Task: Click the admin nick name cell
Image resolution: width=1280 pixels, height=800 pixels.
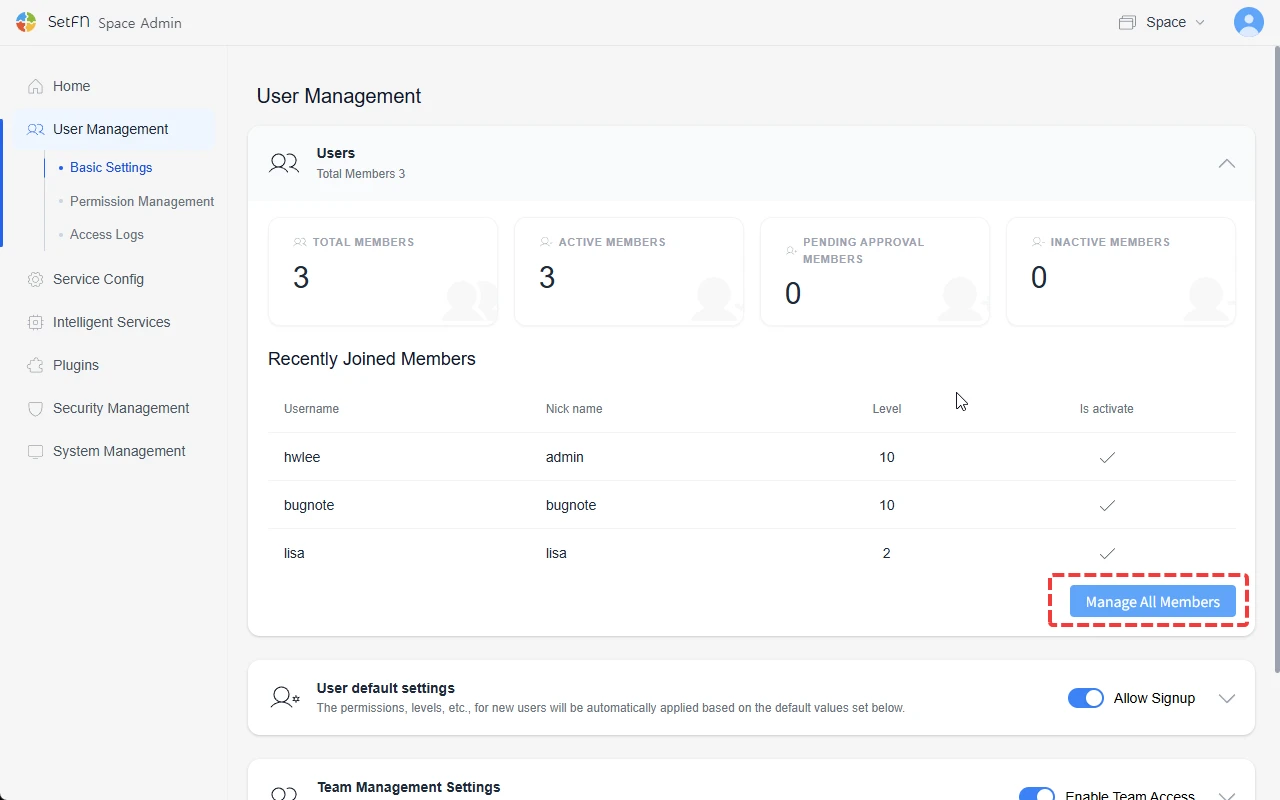Action: pos(565,457)
